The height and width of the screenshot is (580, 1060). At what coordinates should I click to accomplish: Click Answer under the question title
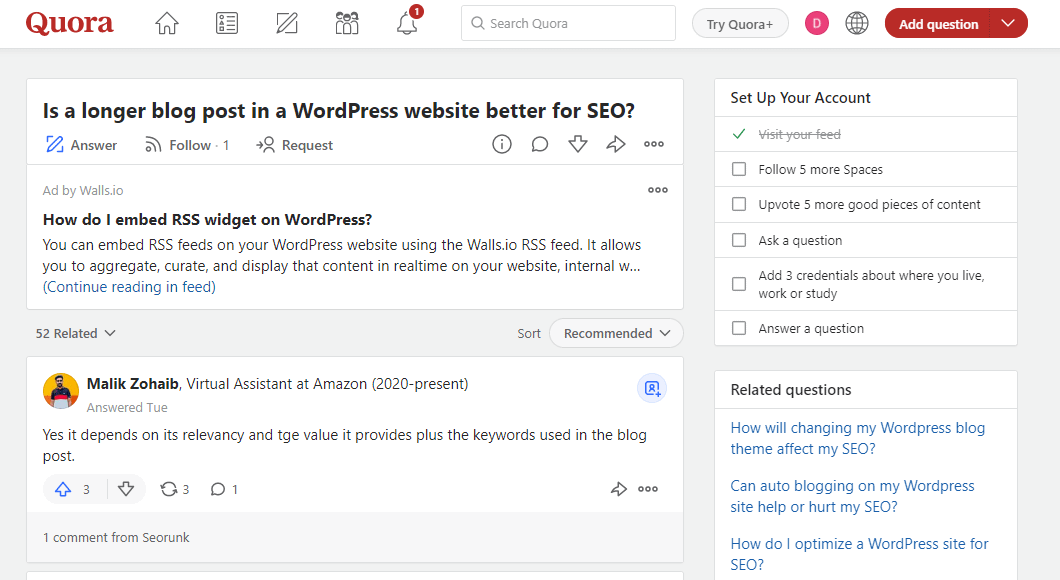click(81, 145)
